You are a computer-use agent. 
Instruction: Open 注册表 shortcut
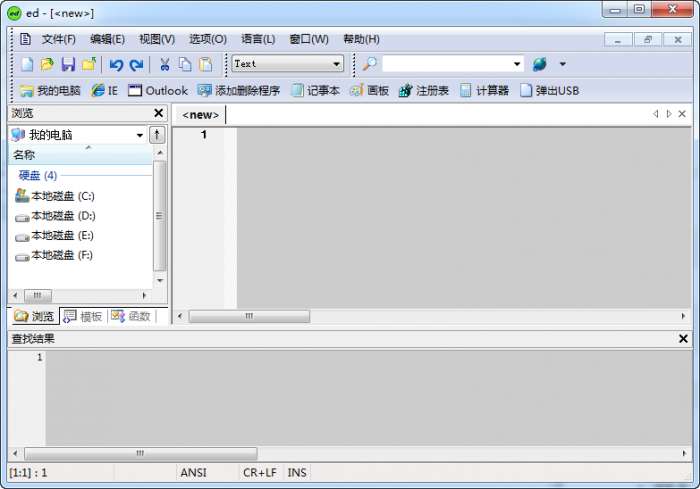(424, 91)
